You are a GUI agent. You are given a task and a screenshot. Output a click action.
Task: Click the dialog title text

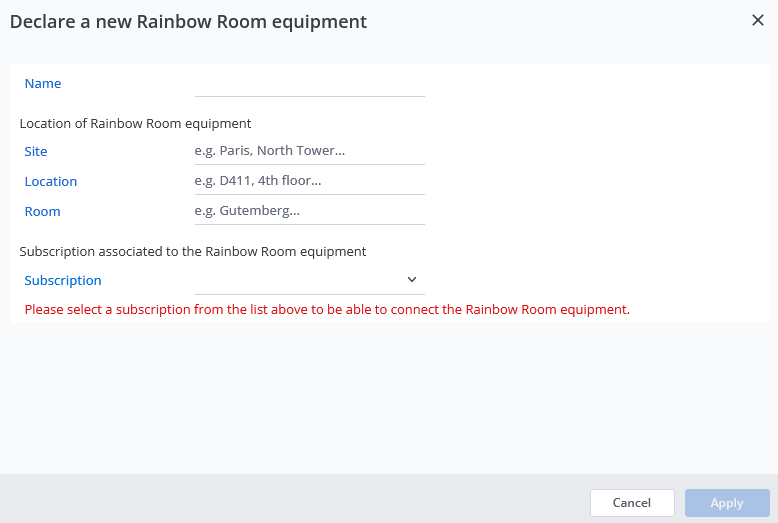[188, 21]
